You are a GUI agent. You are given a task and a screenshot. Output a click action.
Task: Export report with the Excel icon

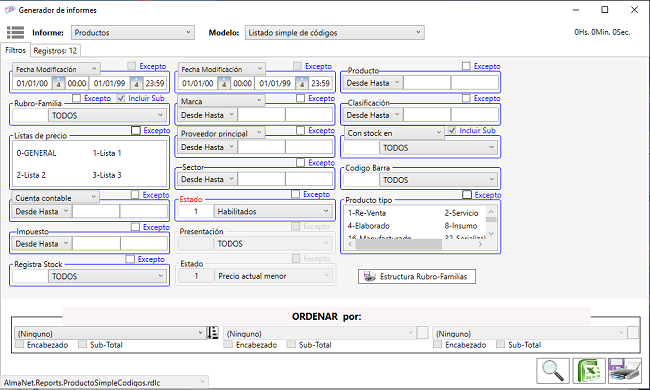point(589,371)
